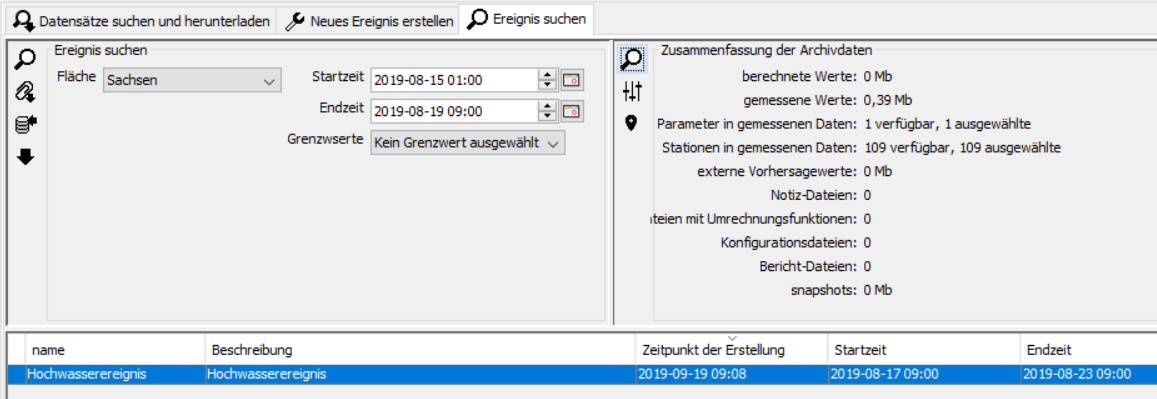The image size is (1157, 399).
Task: Open the Grenzwserte threshold dropdown
Action: [467, 143]
